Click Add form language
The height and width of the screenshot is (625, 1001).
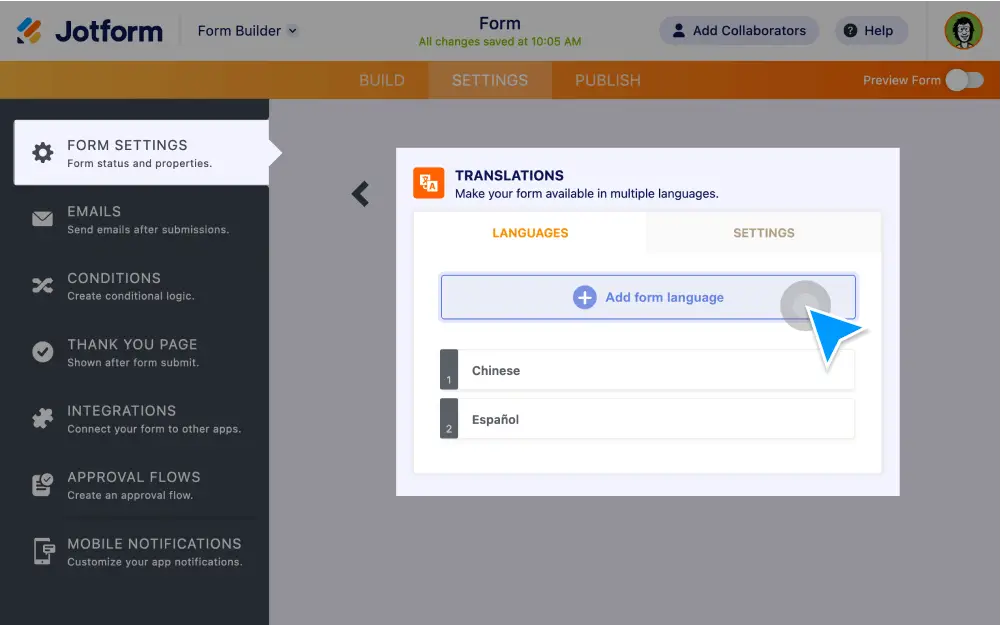click(x=648, y=297)
